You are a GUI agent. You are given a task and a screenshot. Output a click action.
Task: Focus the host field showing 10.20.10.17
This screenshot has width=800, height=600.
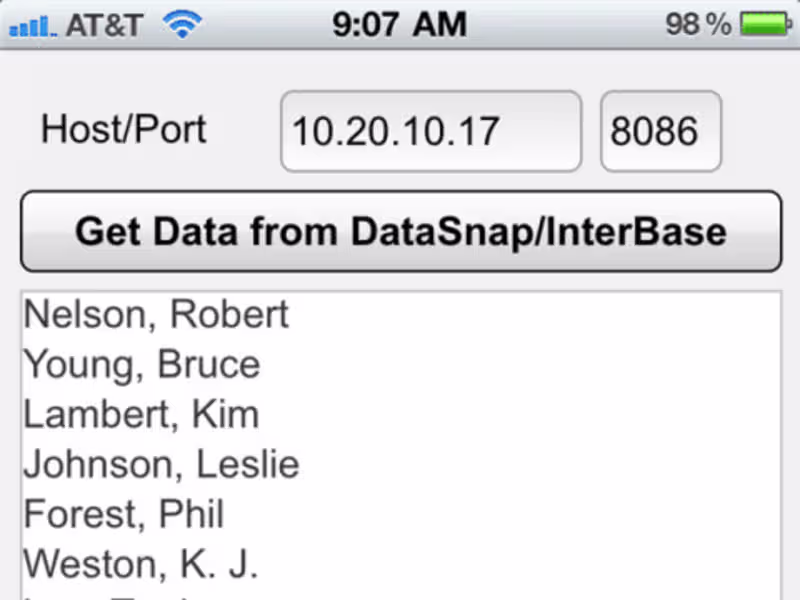(x=430, y=131)
